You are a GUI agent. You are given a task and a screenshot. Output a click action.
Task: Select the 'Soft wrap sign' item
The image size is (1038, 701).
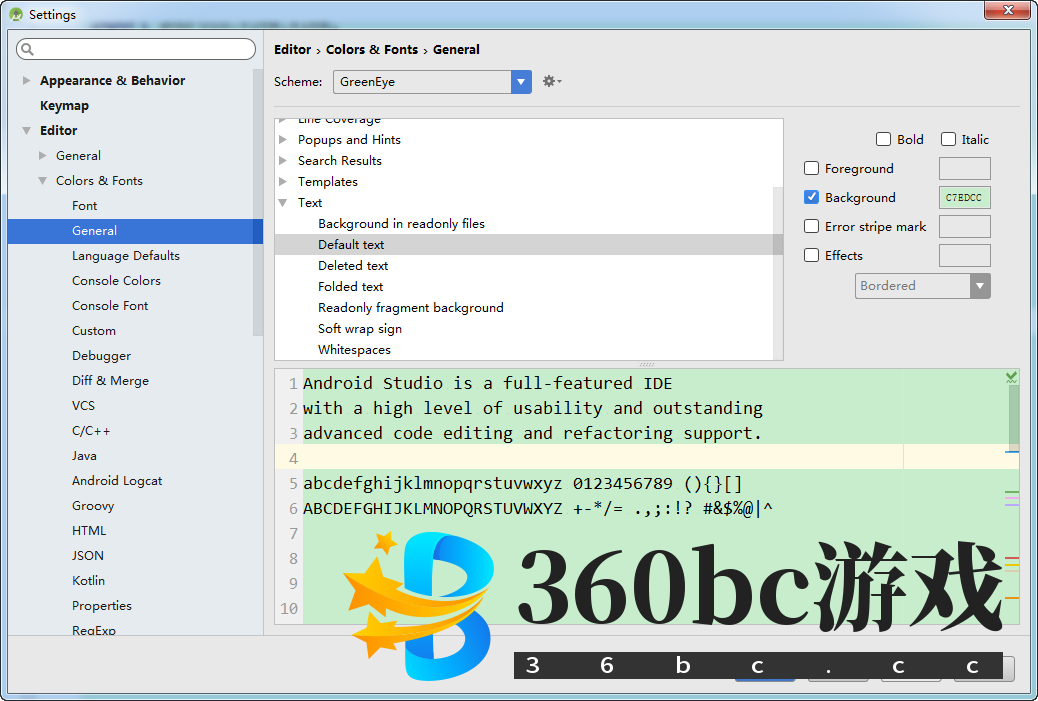(359, 329)
